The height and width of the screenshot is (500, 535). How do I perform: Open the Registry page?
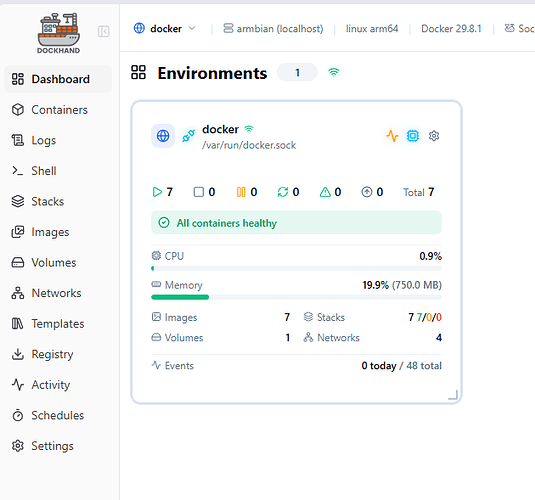[58, 354]
